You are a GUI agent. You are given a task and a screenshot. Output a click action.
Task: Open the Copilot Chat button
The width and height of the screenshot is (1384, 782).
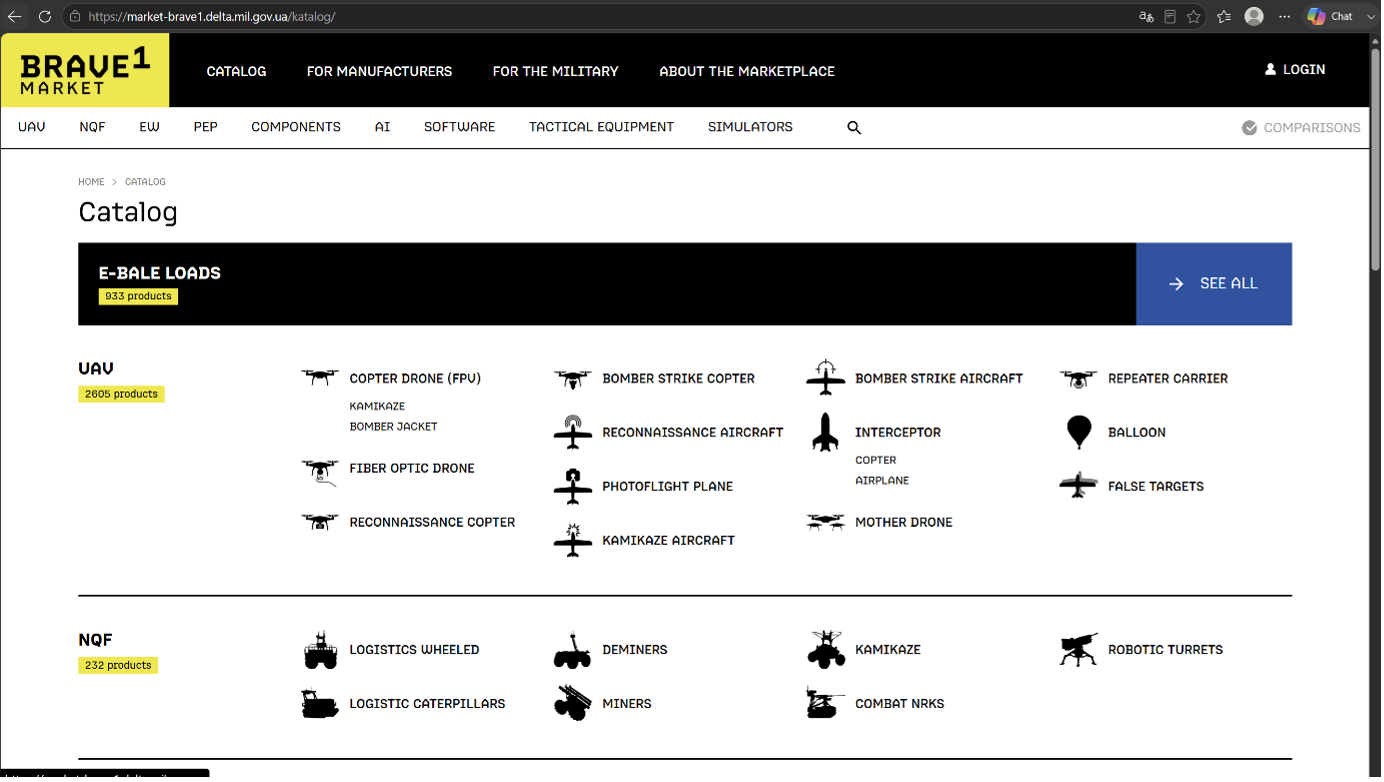pyautogui.click(x=1332, y=17)
